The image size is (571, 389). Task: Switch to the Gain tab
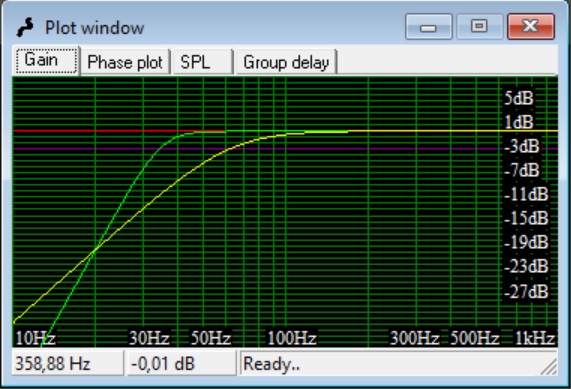pos(46,60)
